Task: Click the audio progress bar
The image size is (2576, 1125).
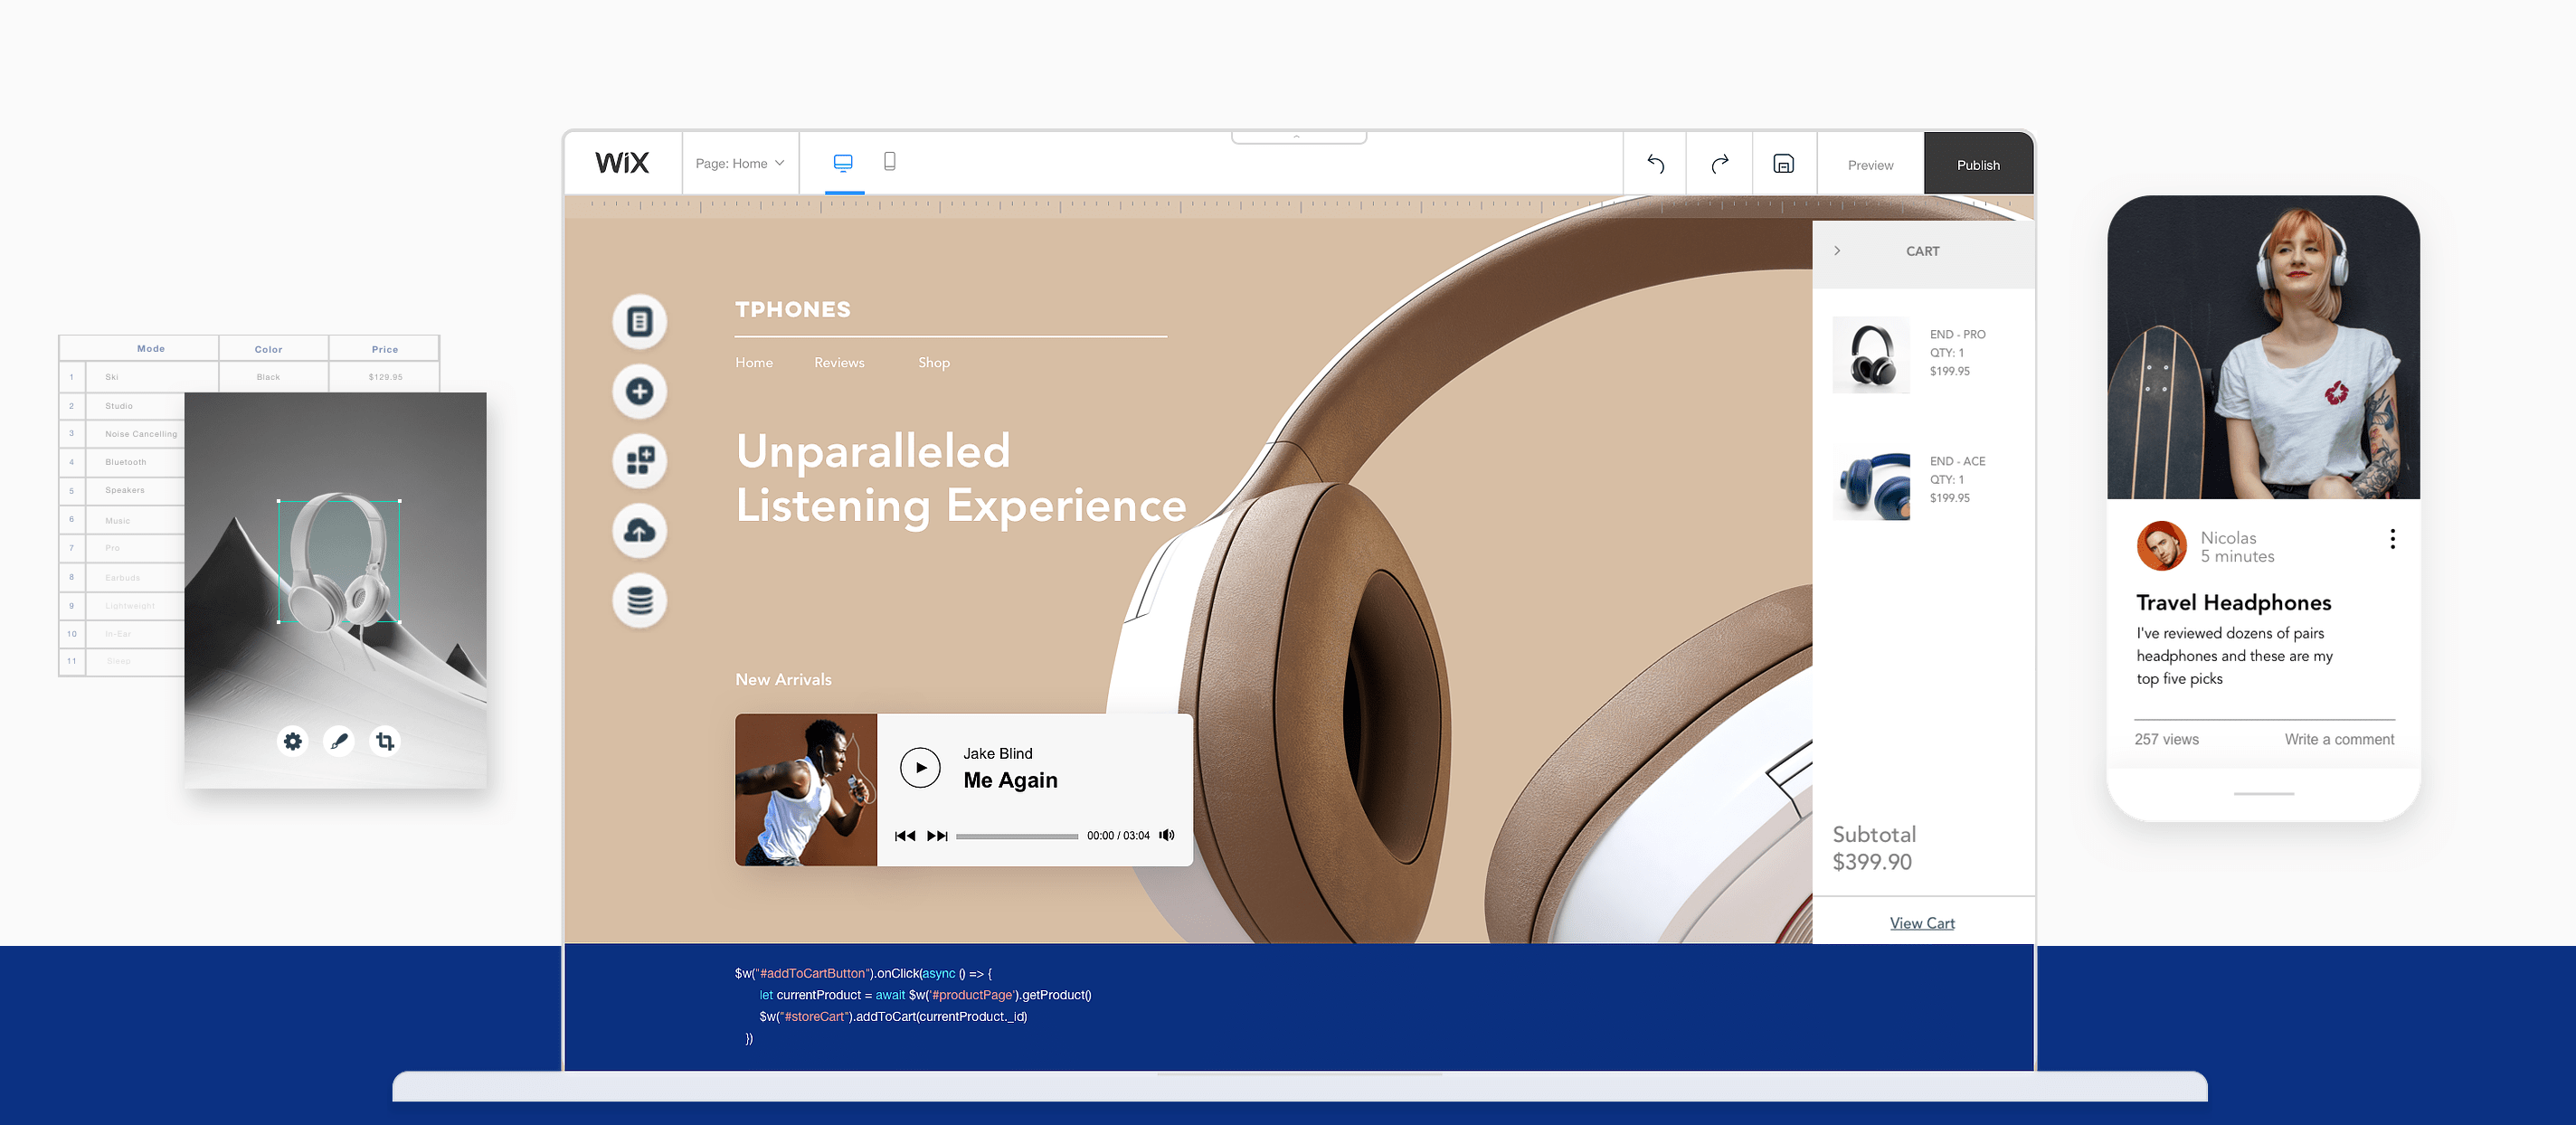Action: pyautogui.click(x=1017, y=836)
